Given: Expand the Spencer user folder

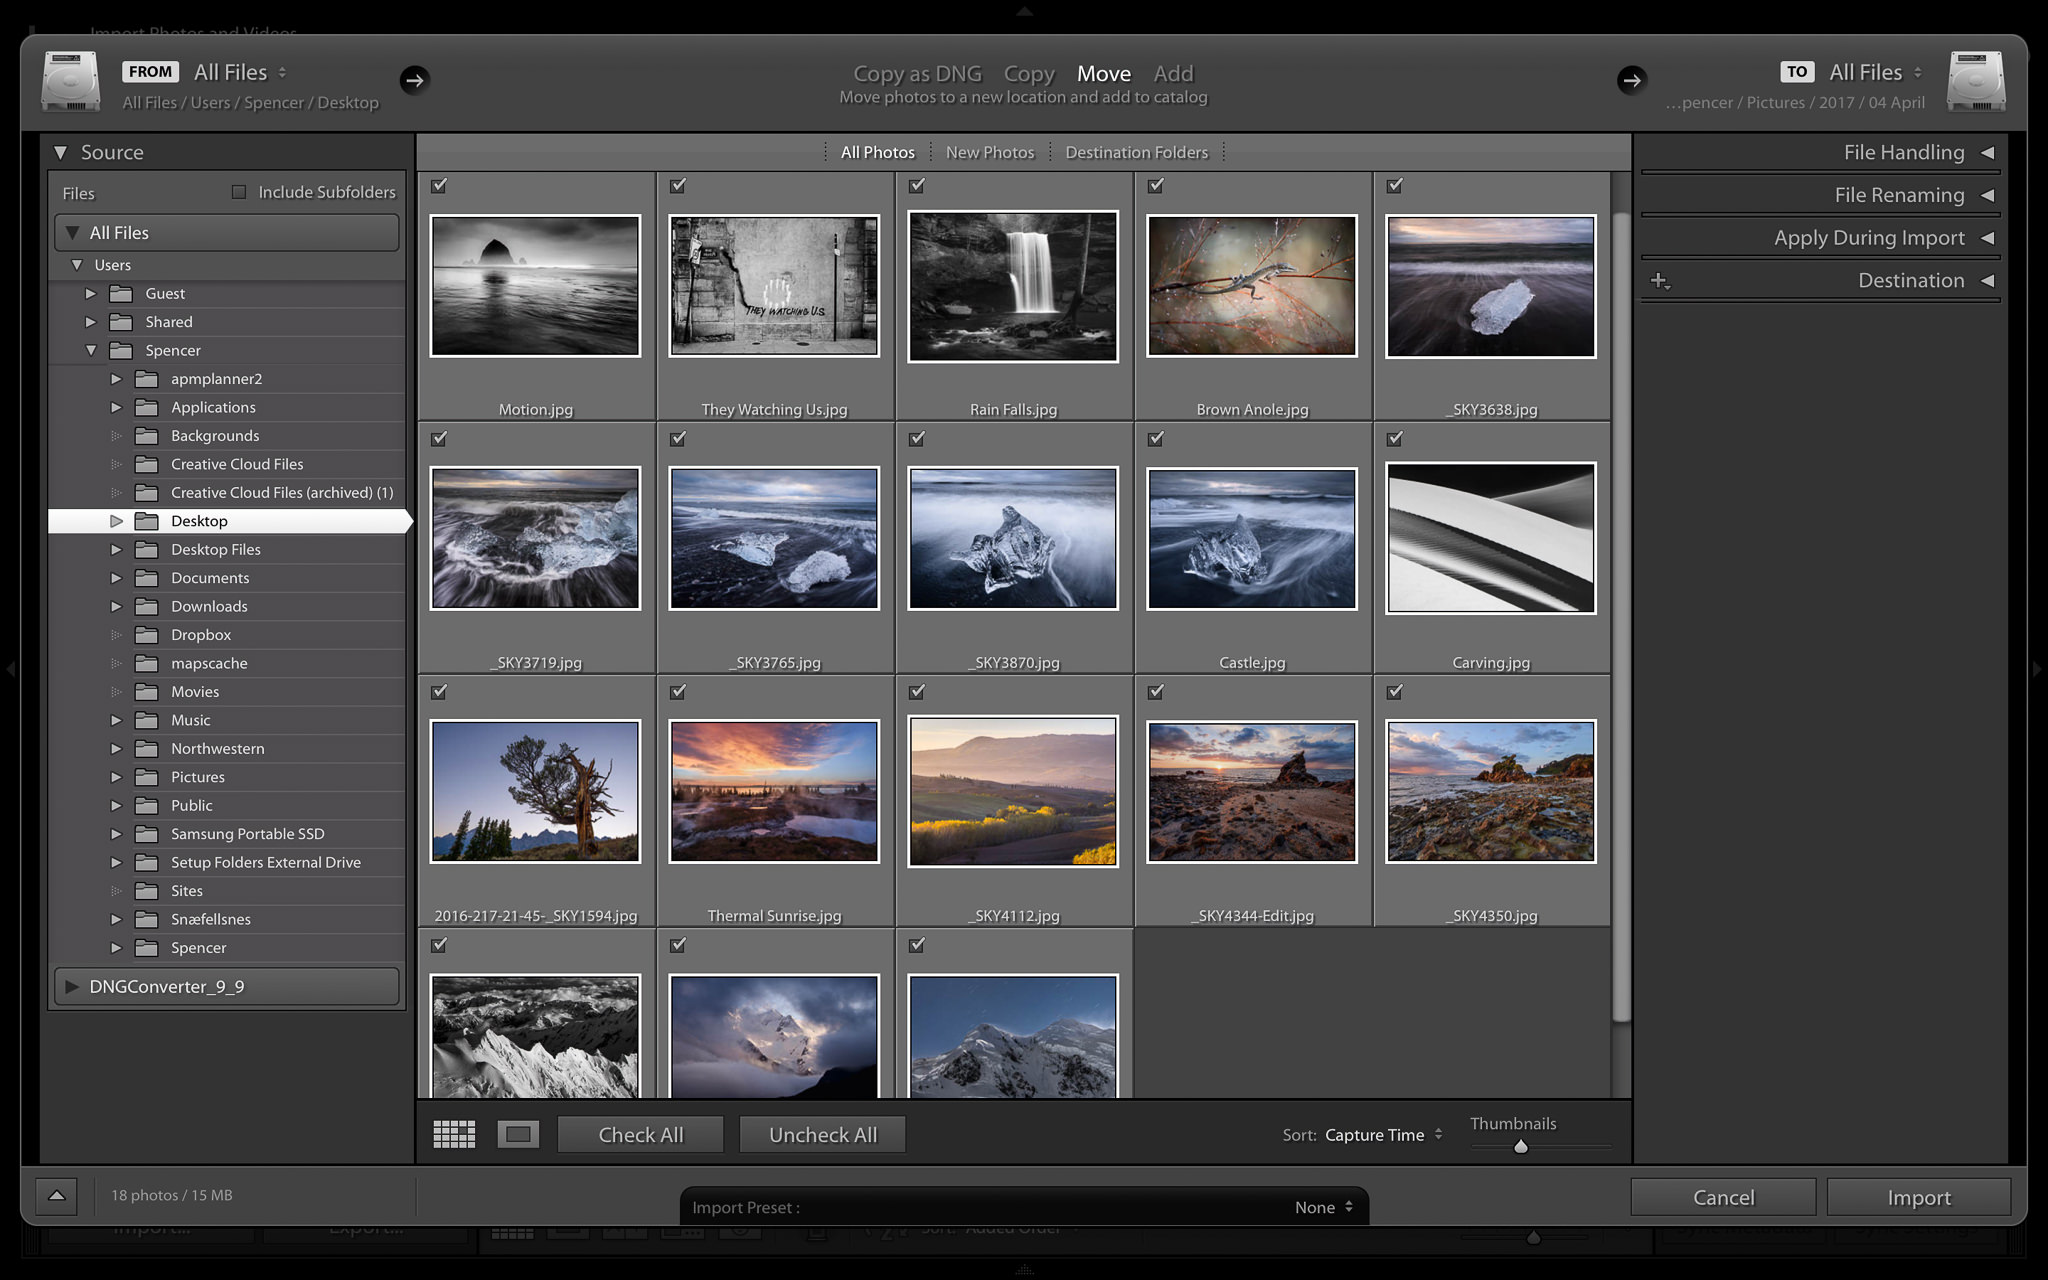Looking at the screenshot, I should 93,349.
